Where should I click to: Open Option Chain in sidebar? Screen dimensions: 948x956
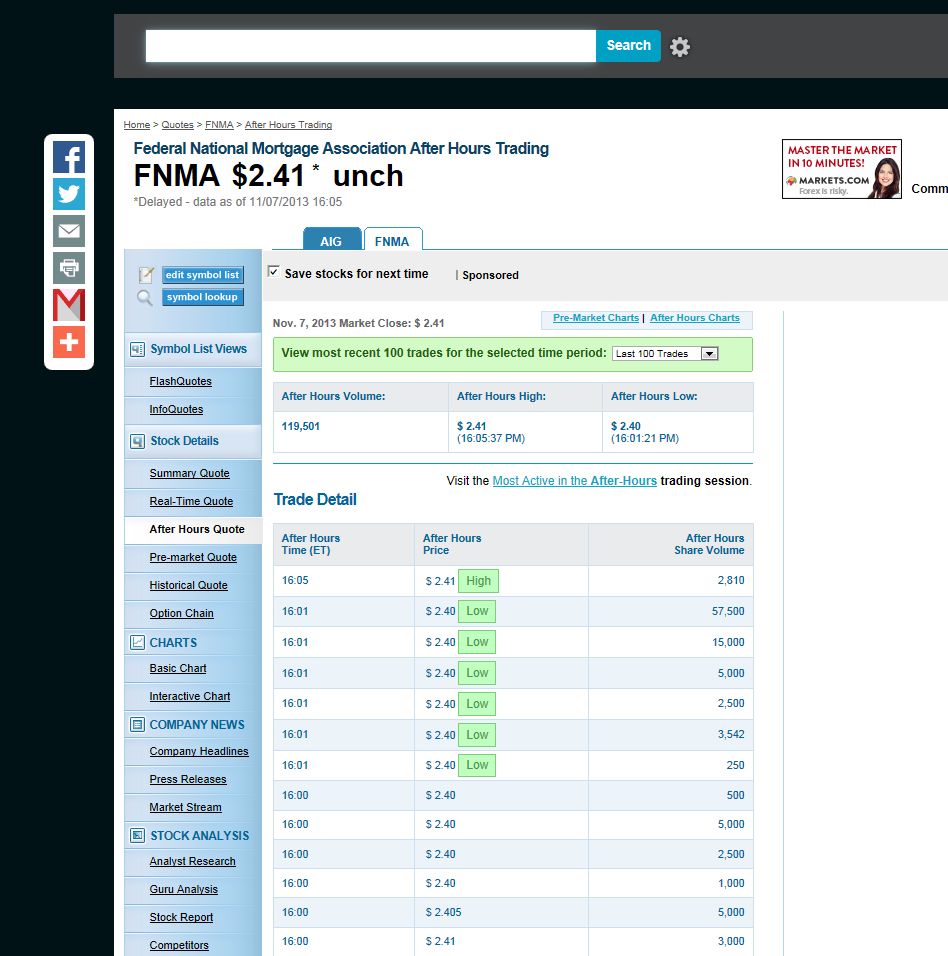[182, 614]
